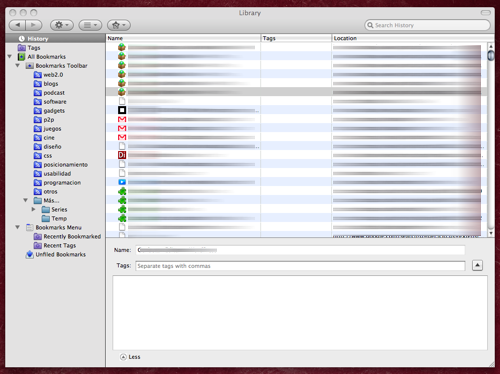
Task: Collapse the All Bookmarks tree
Action: tap(10, 57)
